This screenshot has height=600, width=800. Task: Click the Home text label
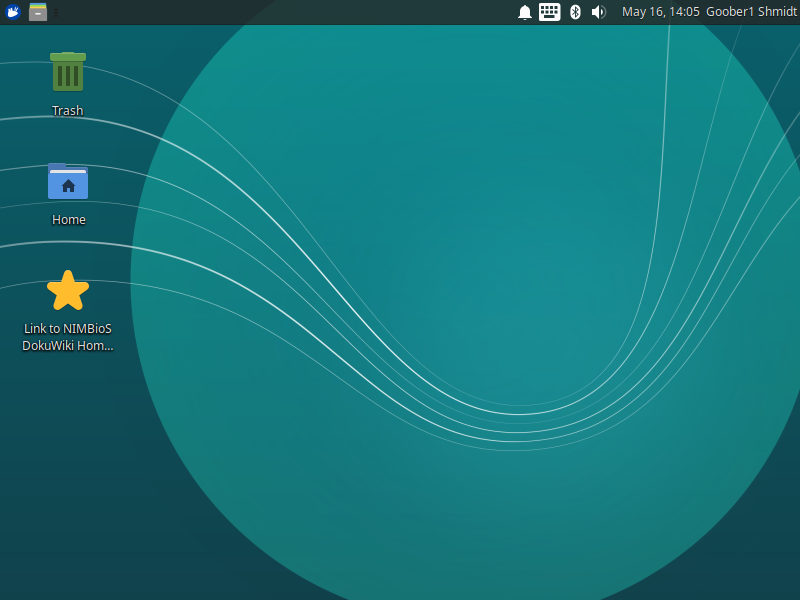tap(68, 220)
